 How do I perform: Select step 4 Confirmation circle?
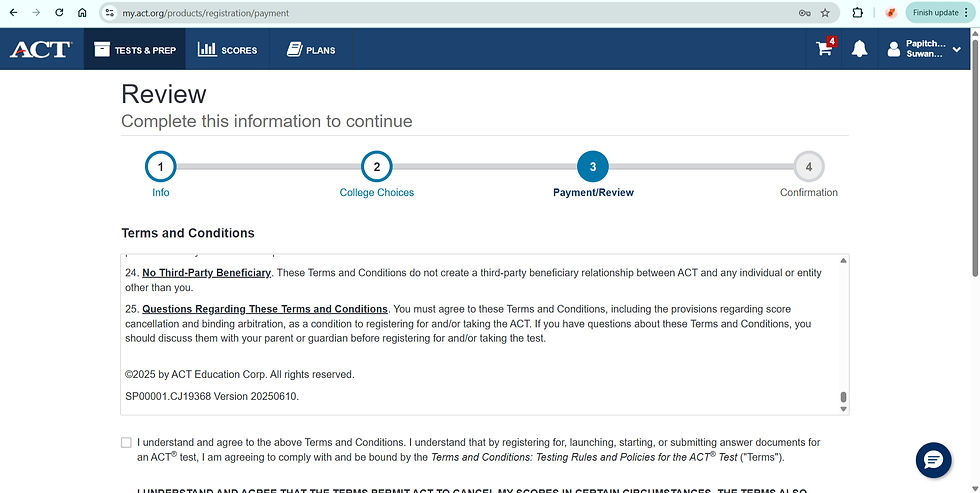[809, 167]
